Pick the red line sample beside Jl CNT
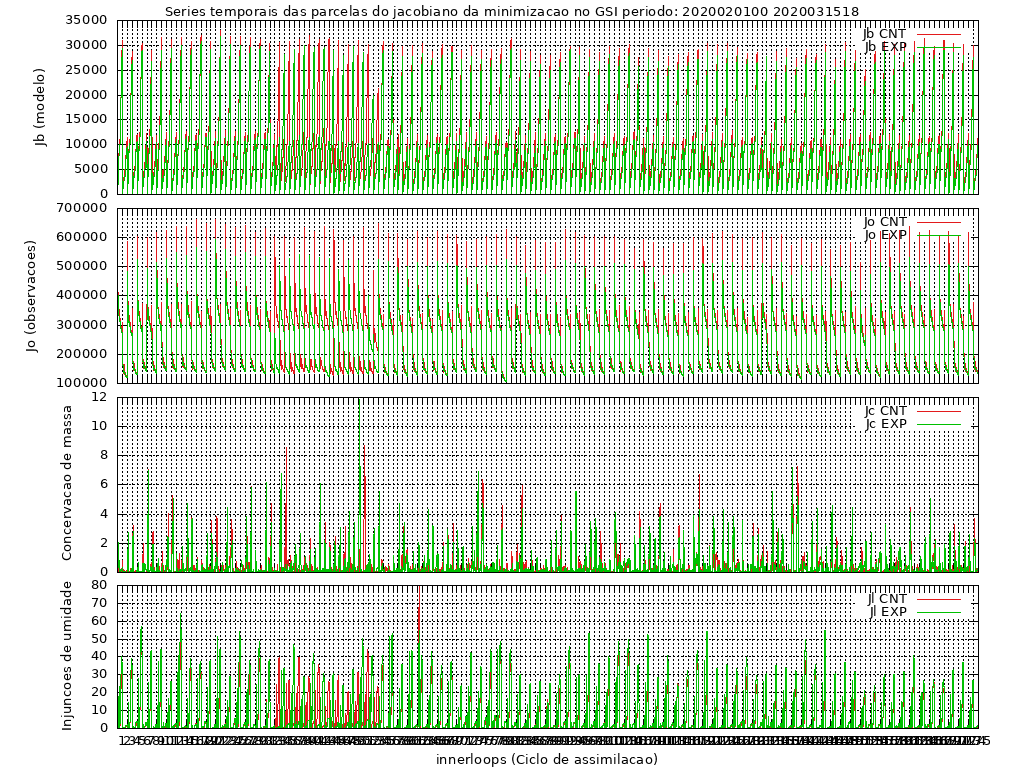Image resolution: width=1024 pixels, height=768 pixels. point(939,599)
